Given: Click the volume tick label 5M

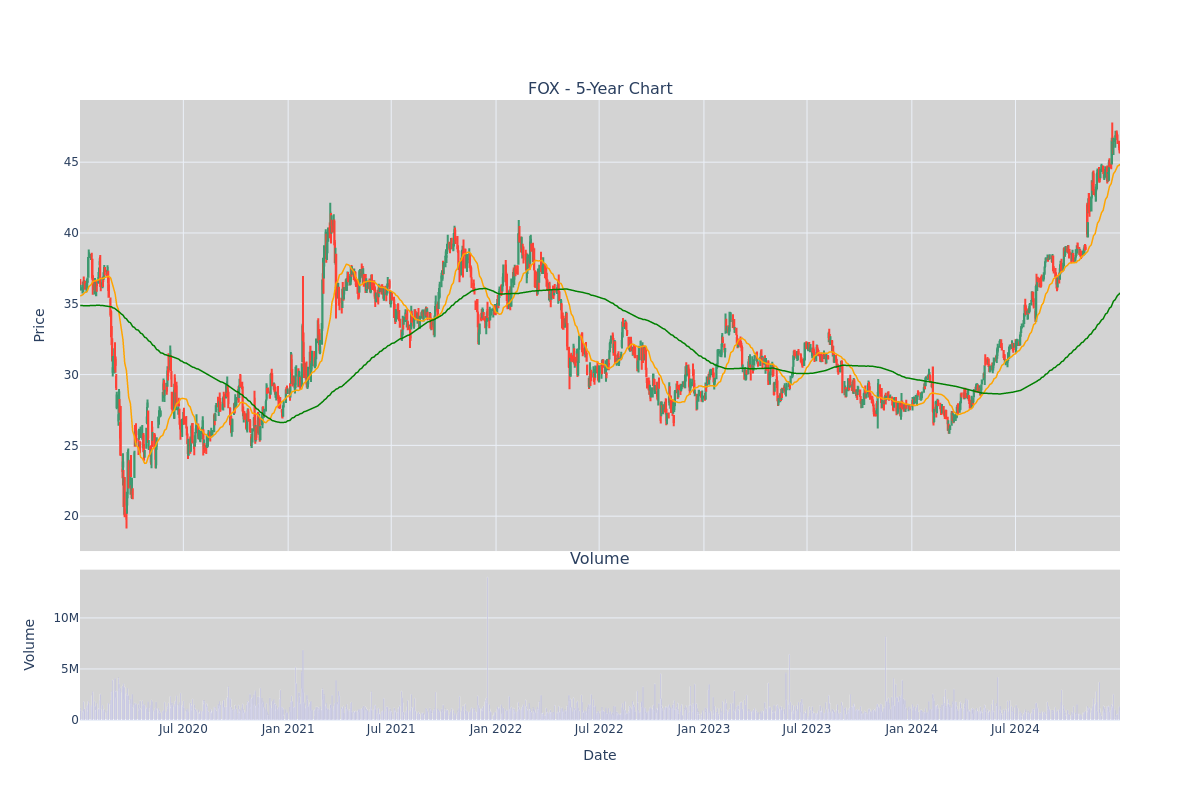Looking at the screenshot, I should tap(70, 669).
